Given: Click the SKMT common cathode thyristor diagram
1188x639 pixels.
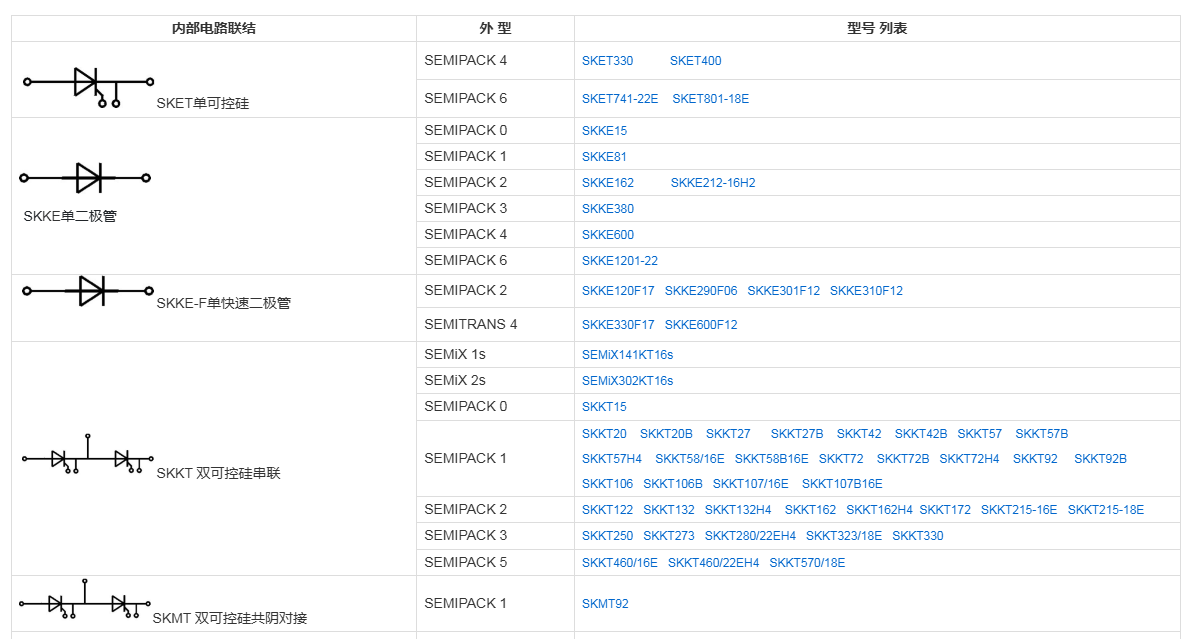Looking at the screenshot, I should coord(85,600).
